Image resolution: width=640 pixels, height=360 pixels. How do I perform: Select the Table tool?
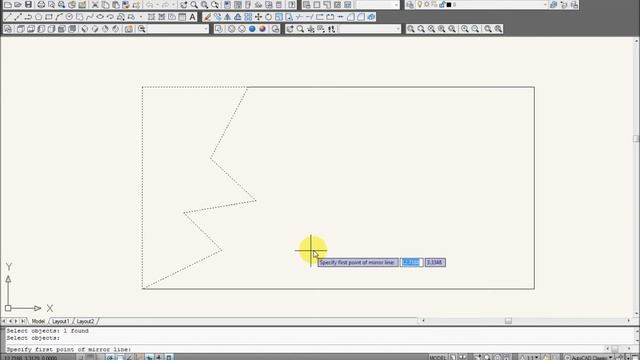[182, 17]
